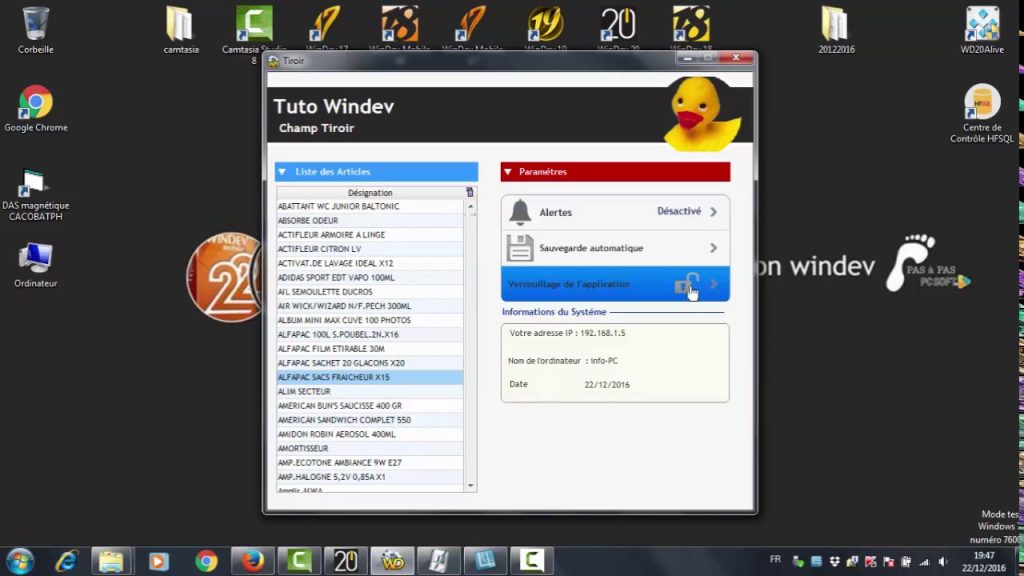Select the row AMIDON ROBIN AEROSOL 400ML

point(370,434)
